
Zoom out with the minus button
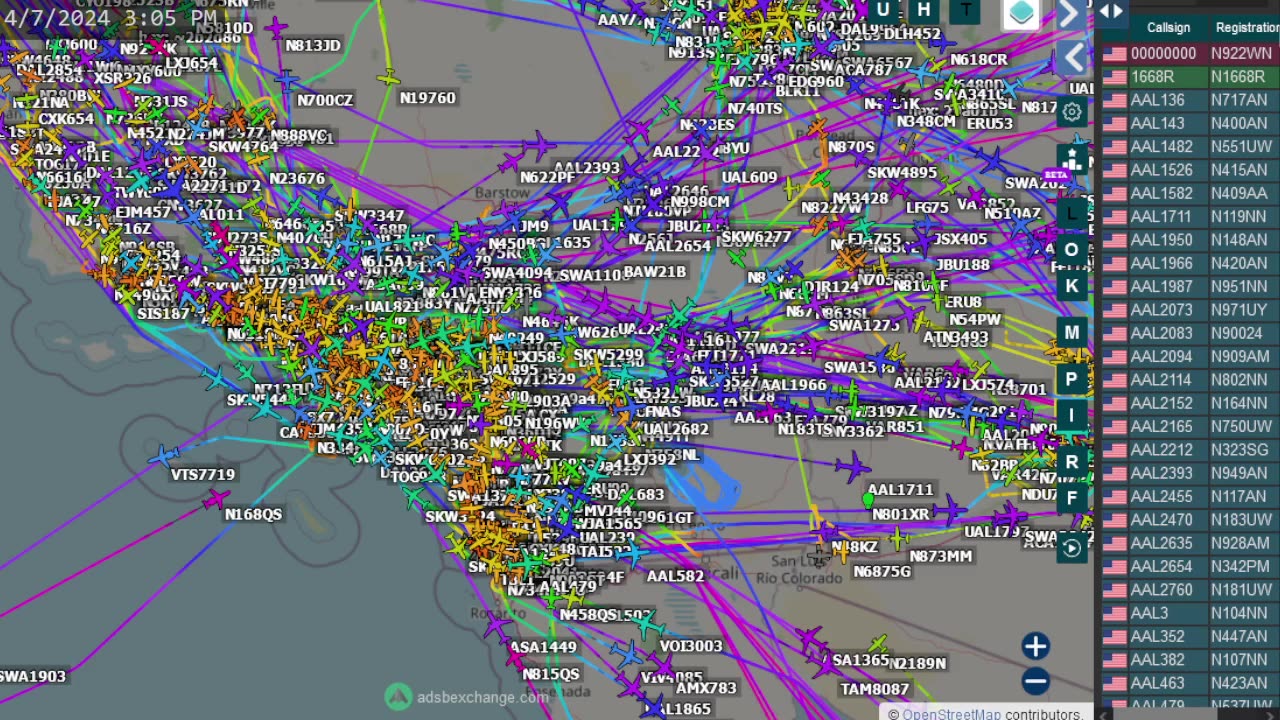[x=1036, y=682]
